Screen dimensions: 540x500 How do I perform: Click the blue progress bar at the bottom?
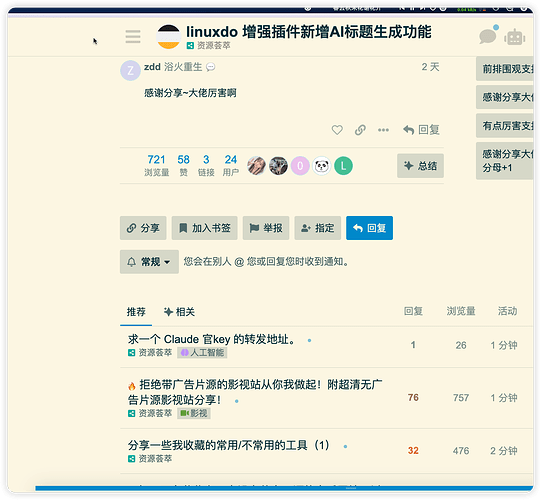[284, 488]
